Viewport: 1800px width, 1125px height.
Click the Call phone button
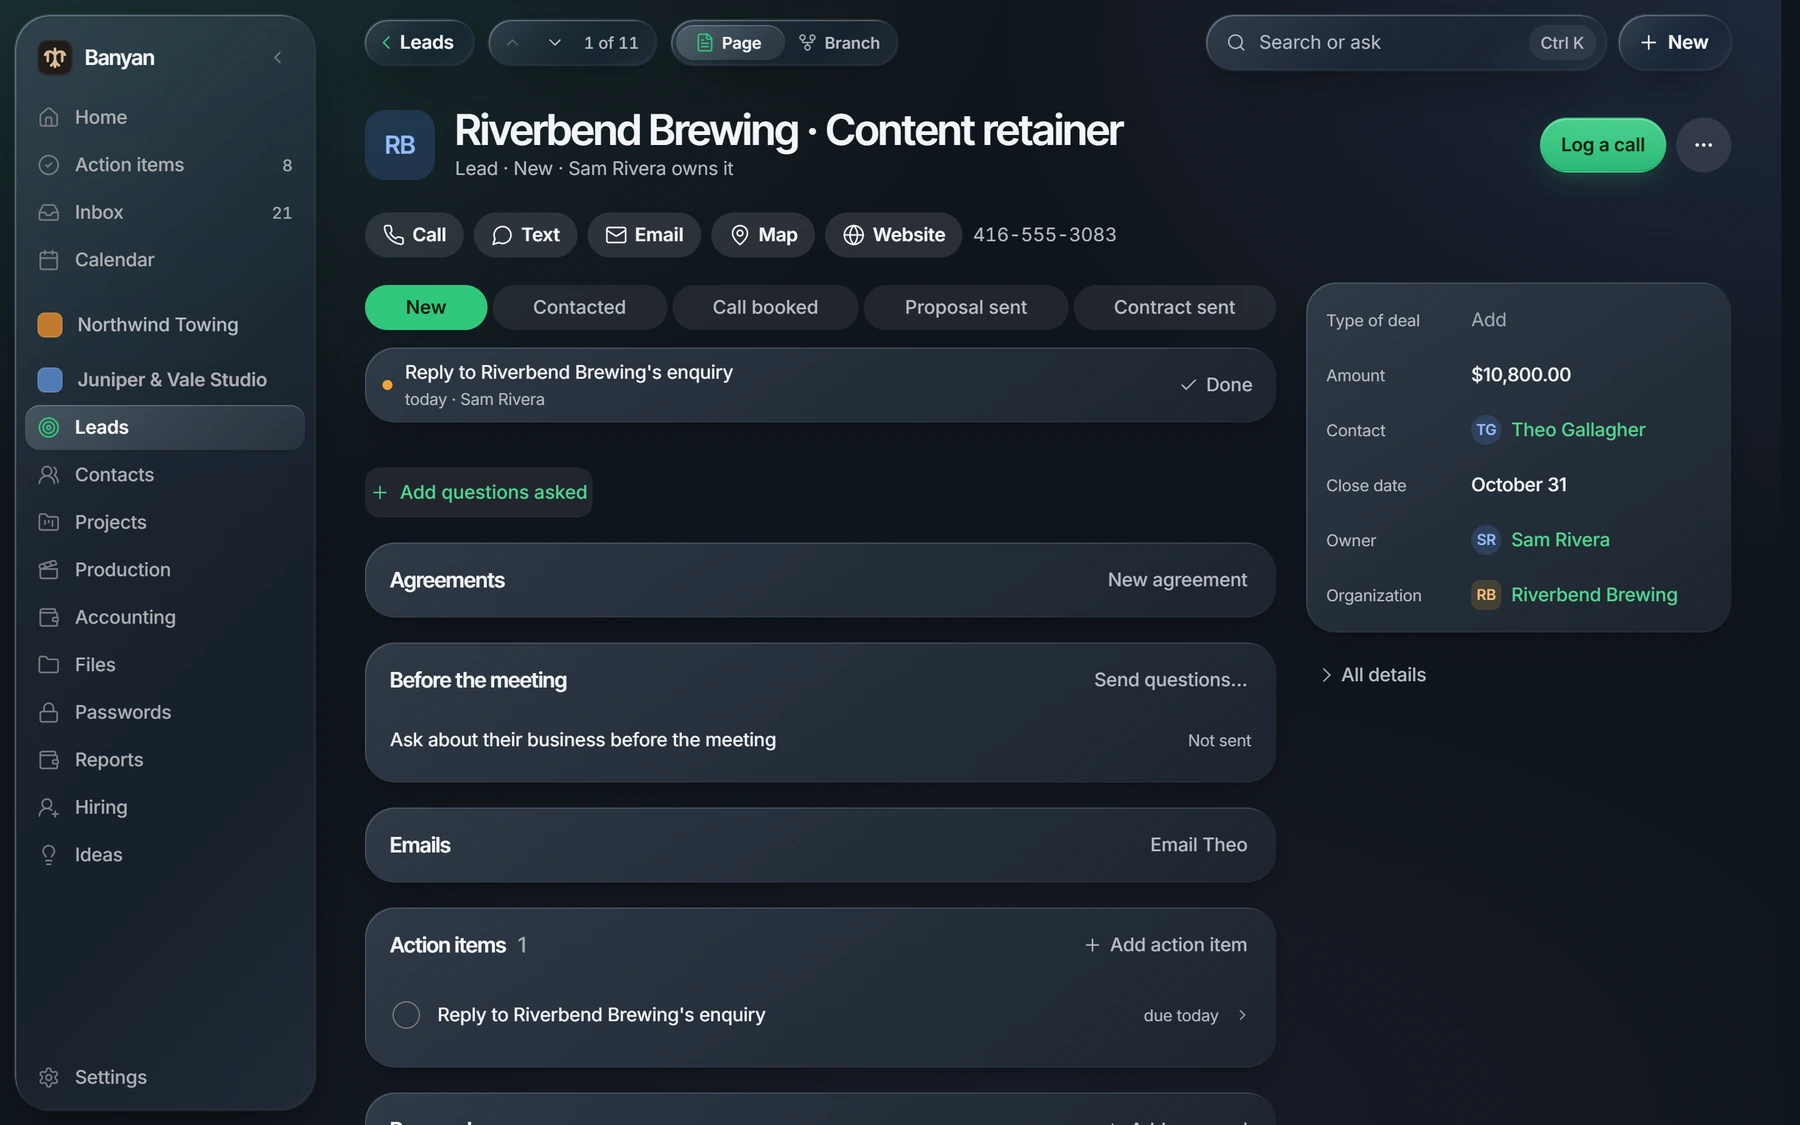[414, 235]
